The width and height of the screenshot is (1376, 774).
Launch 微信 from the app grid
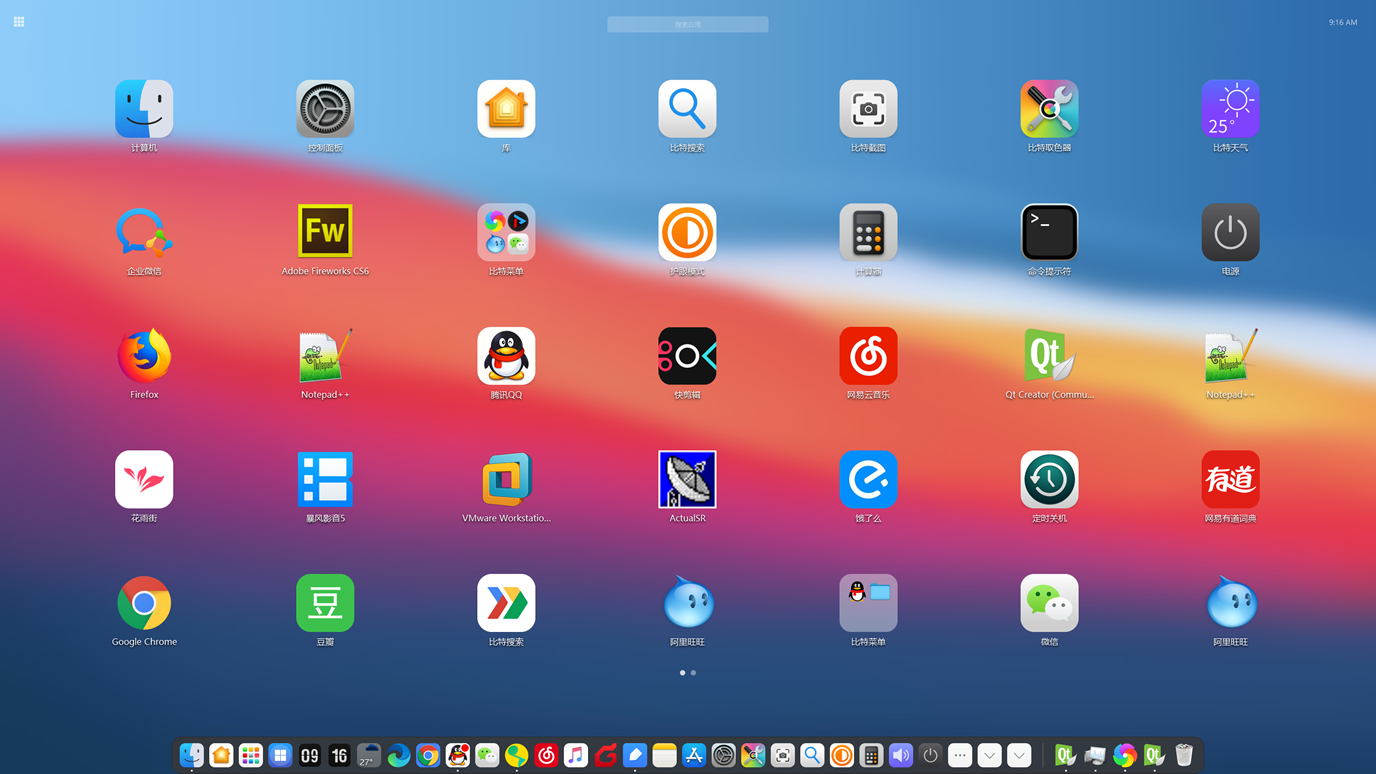(x=1049, y=603)
